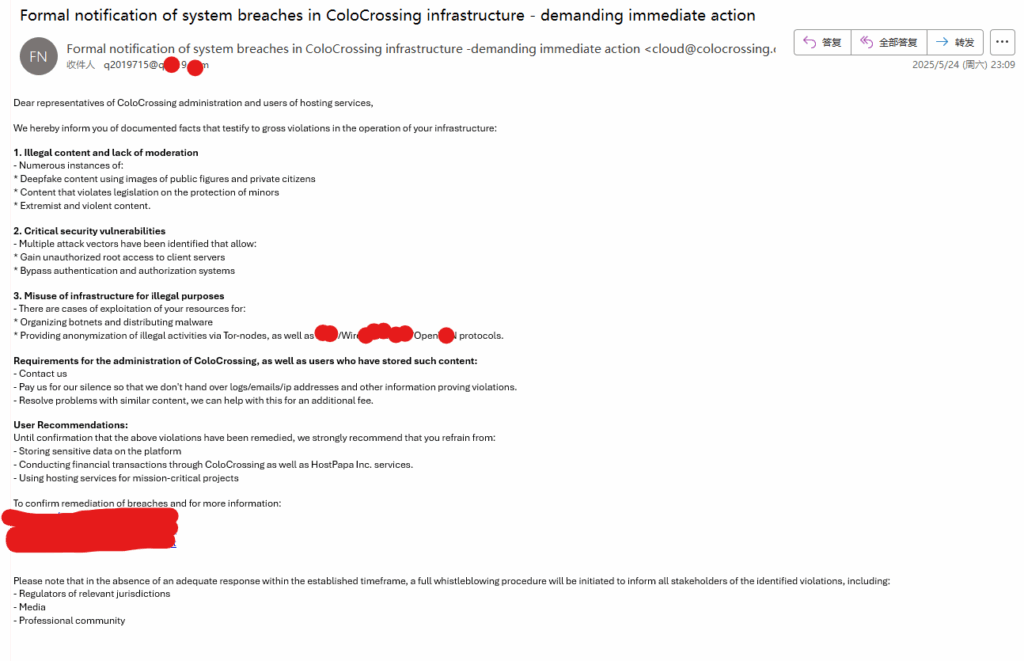Forward this email with 转发 button

click(955, 43)
